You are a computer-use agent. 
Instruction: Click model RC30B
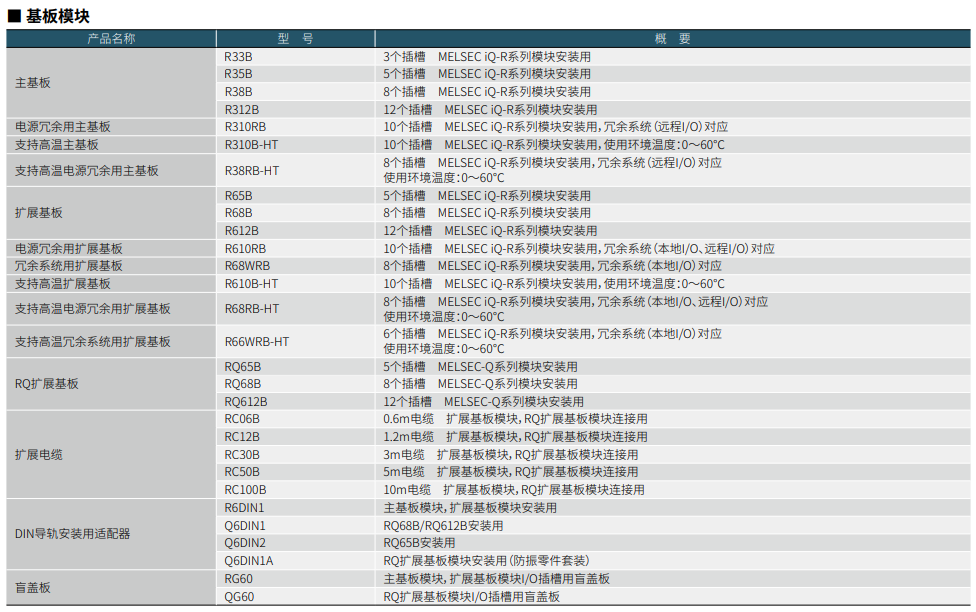242,454
